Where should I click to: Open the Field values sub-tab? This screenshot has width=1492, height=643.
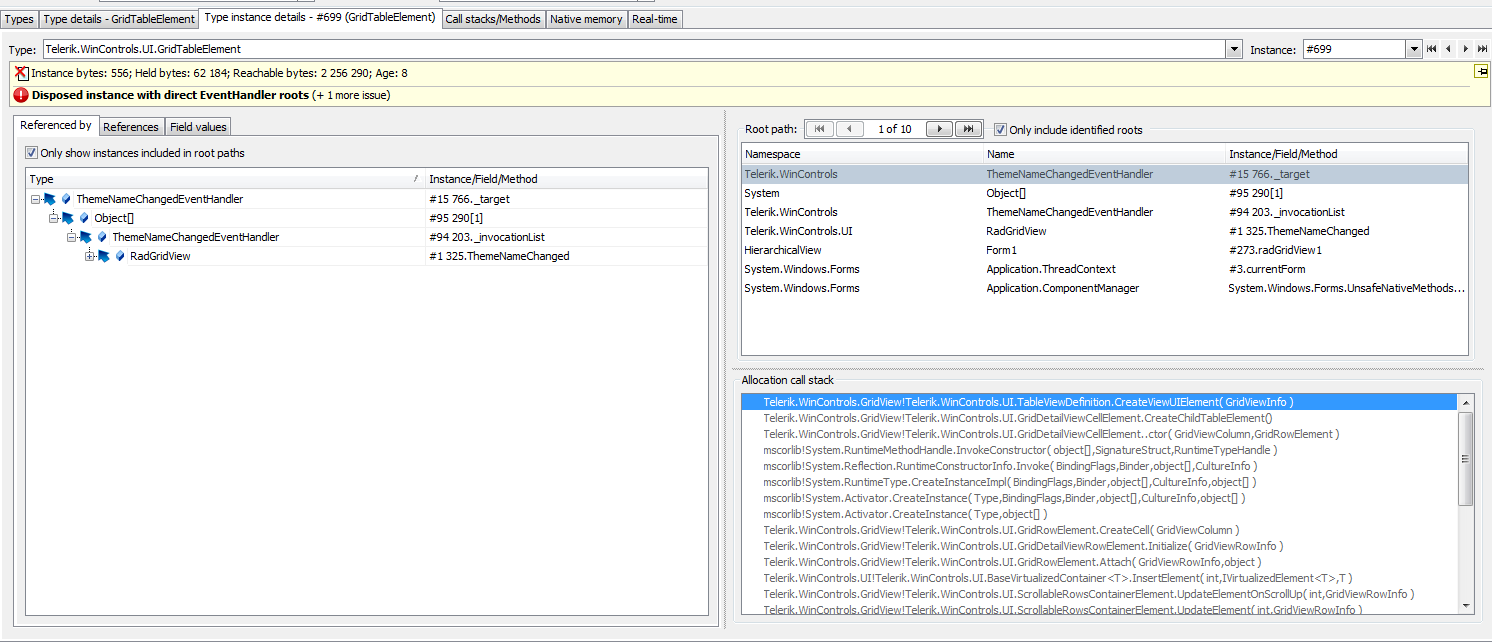pyautogui.click(x=198, y=127)
